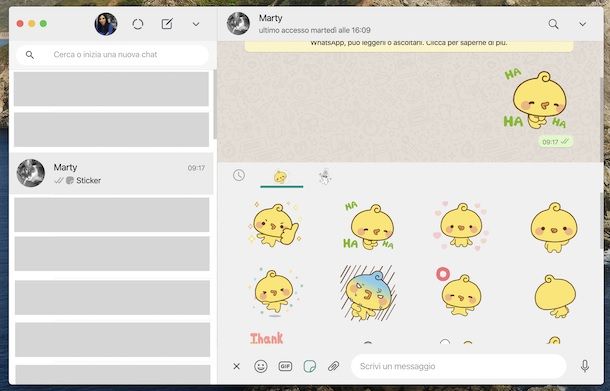Open the Marty chat in the list
Viewport: 610px width, 391px height.
coord(111,173)
